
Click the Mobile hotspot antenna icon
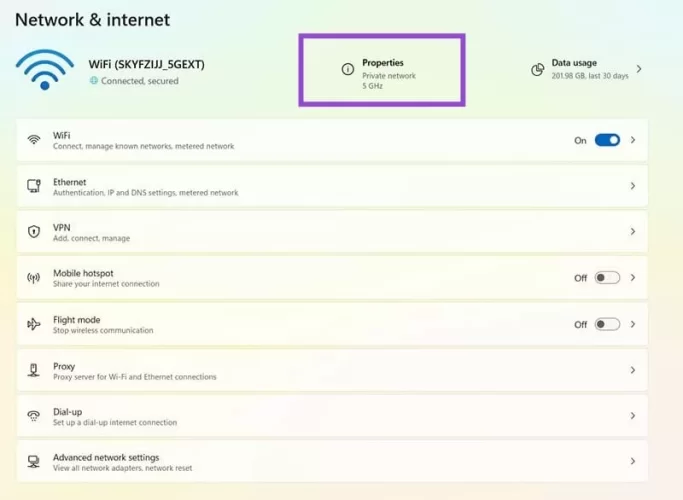click(x=34, y=278)
